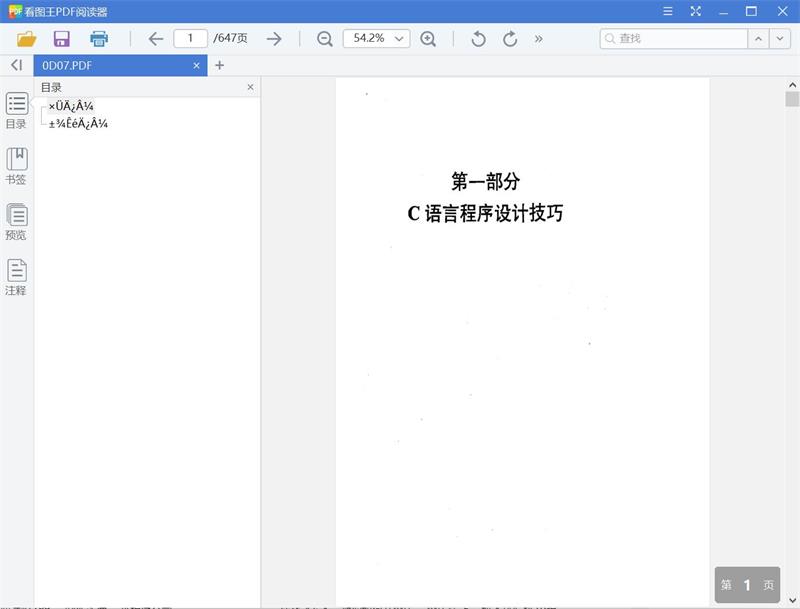Click the page number input field
The height and width of the screenshot is (609, 800).
tap(190, 38)
